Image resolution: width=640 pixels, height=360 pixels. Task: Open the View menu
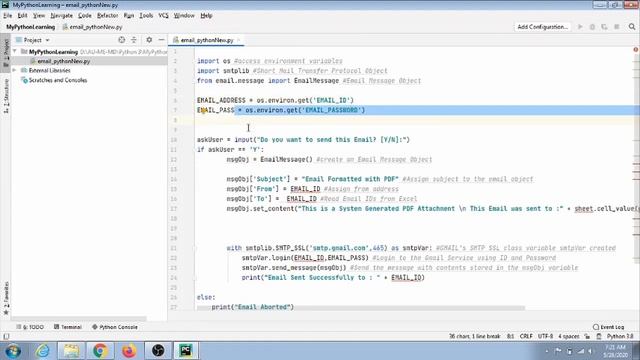(39, 16)
